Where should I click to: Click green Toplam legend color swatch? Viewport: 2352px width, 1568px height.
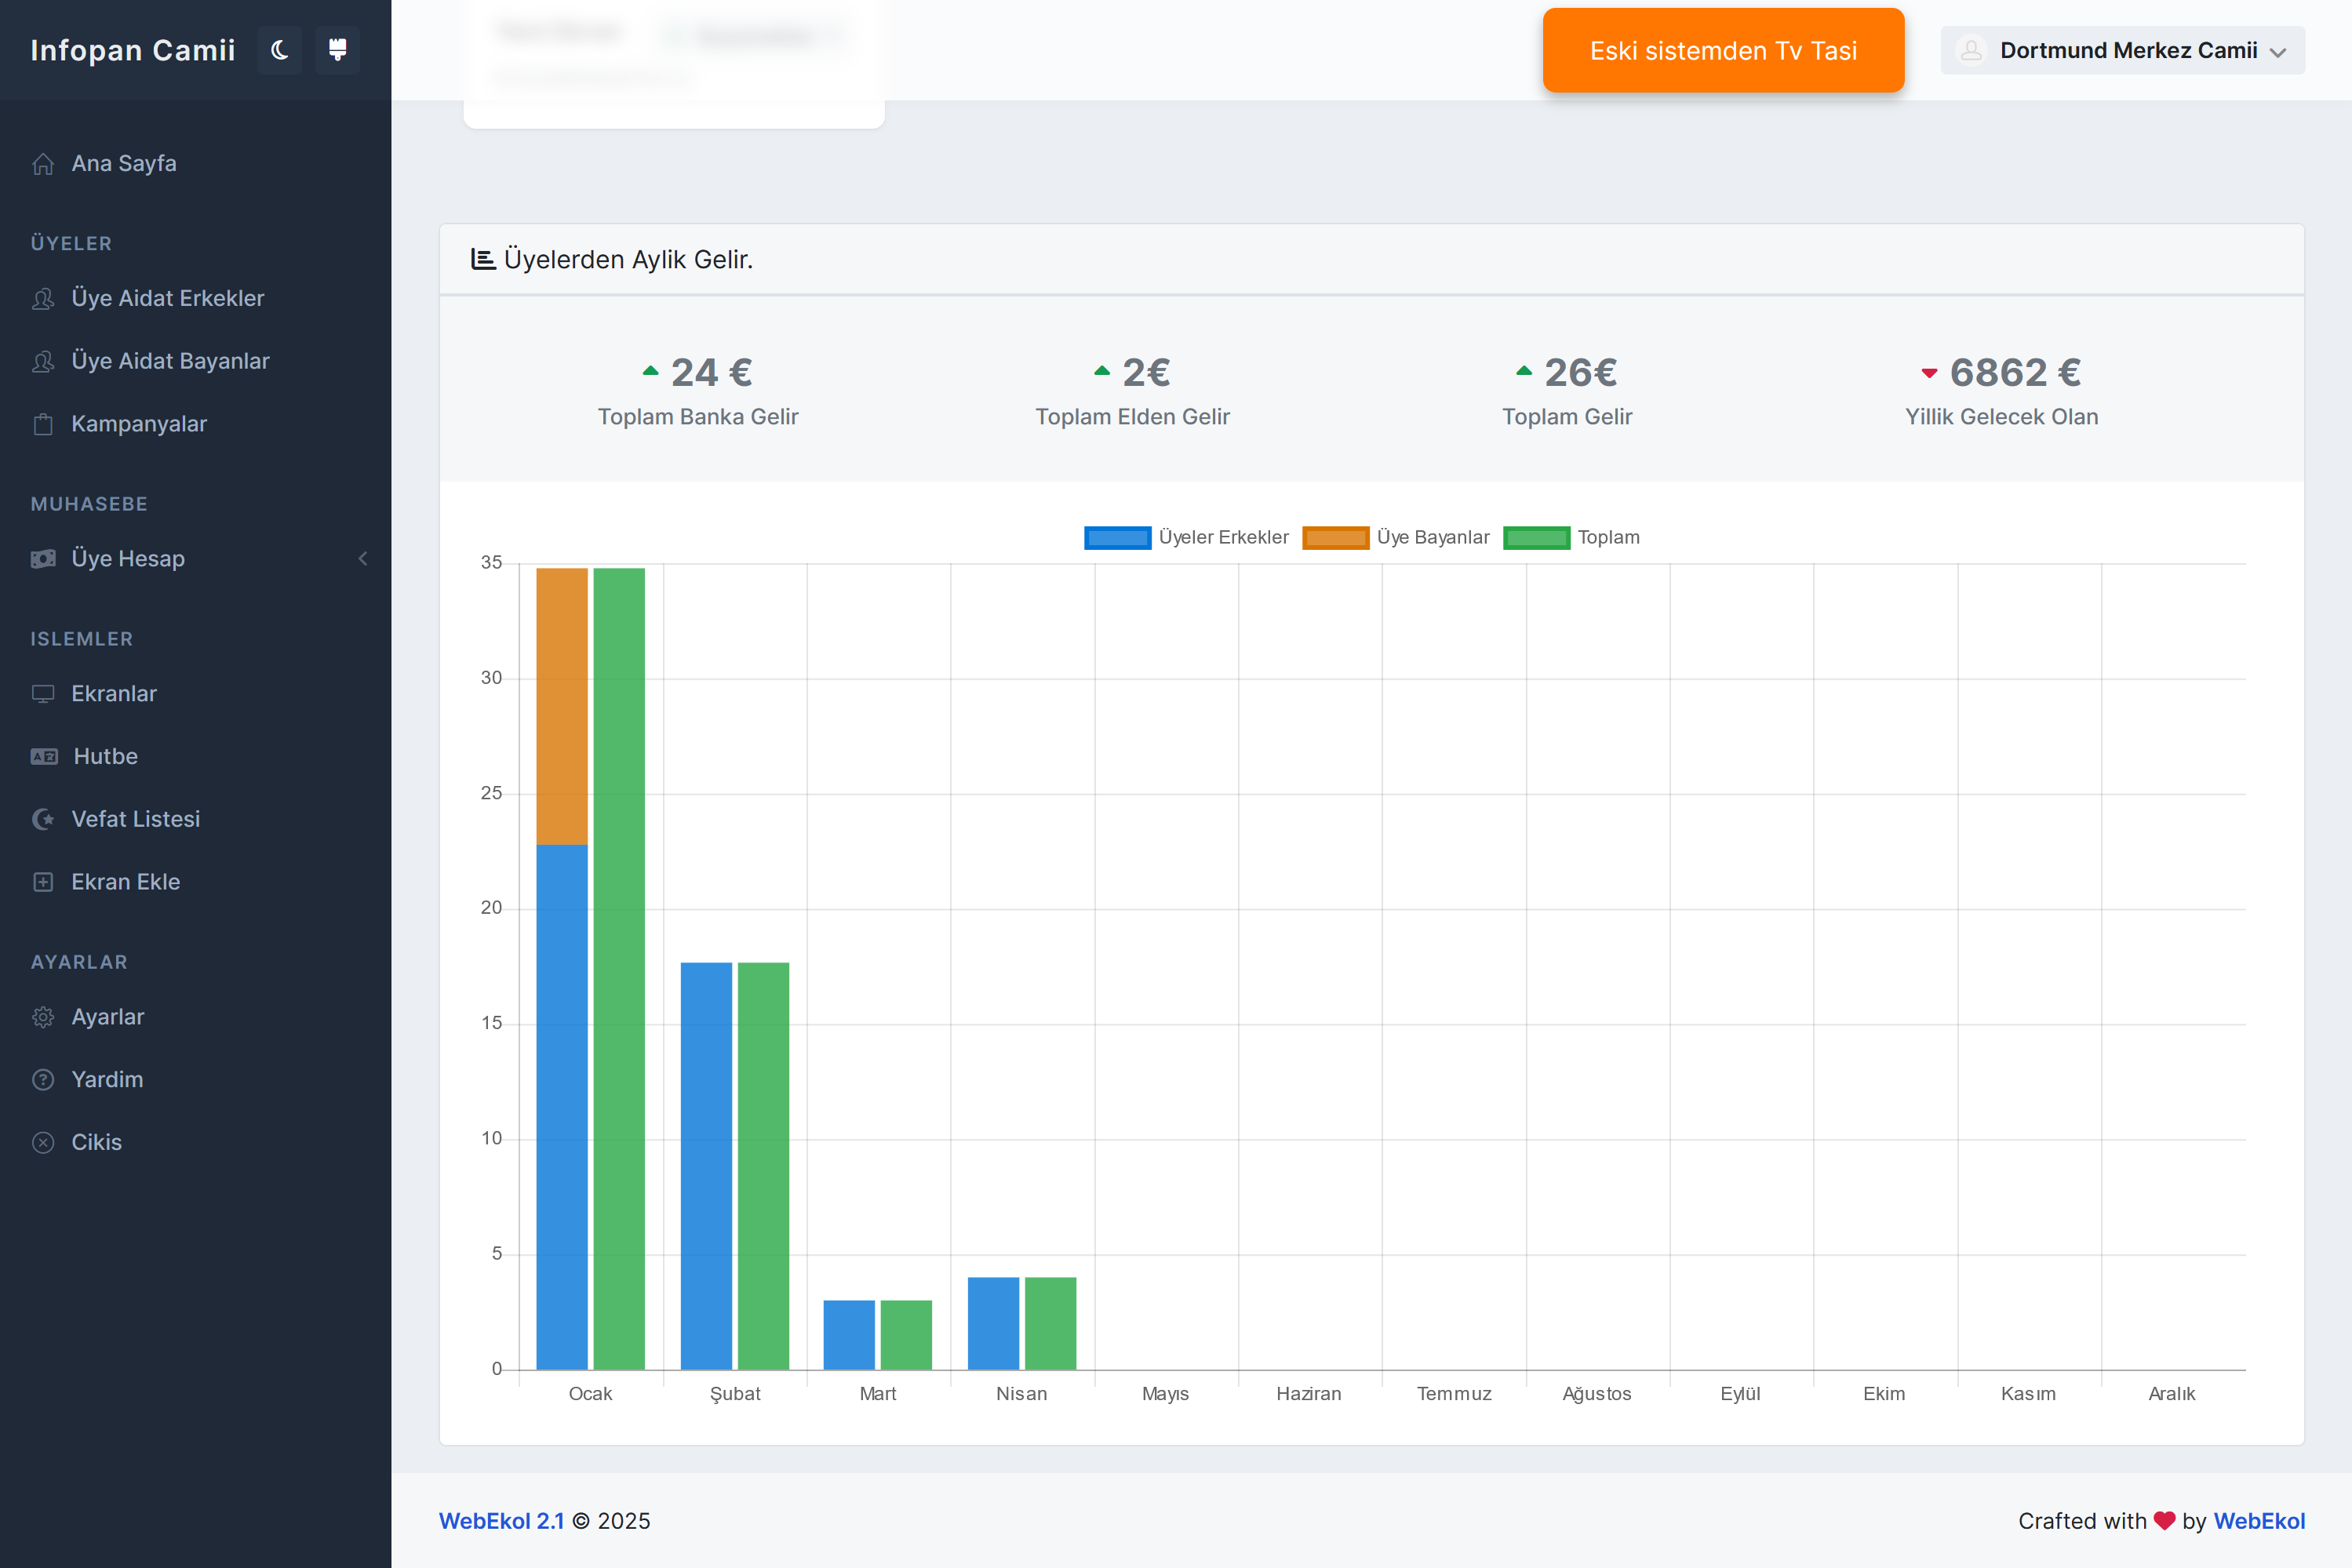tap(1536, 538)
